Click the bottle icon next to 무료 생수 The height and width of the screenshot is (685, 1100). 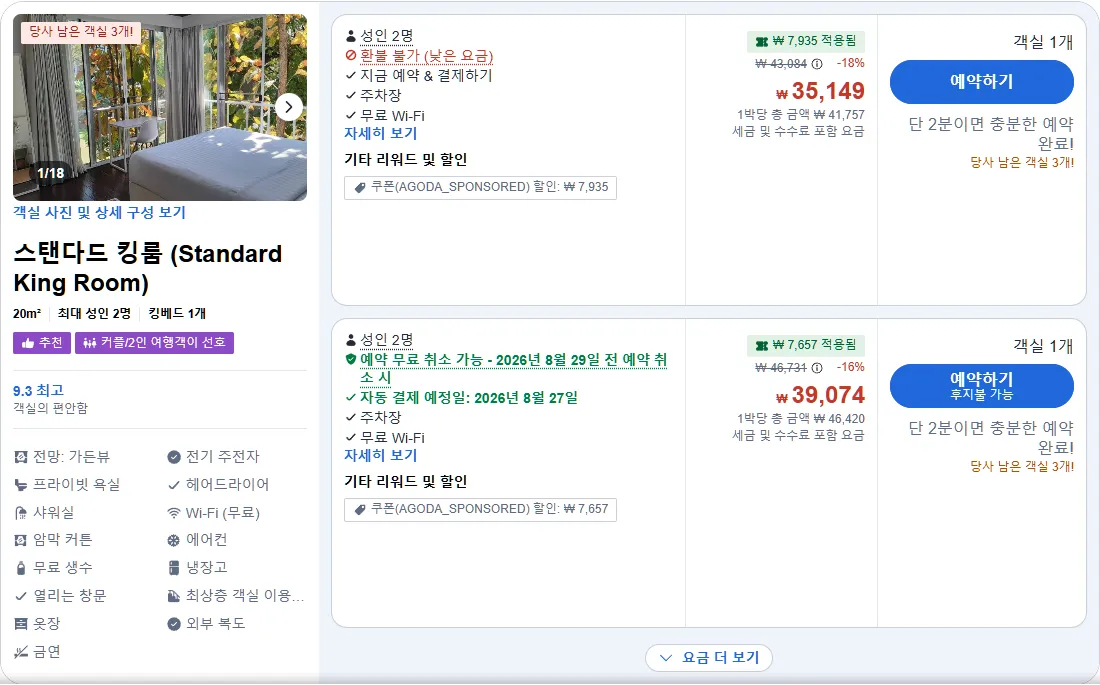[x=21, y=568]
